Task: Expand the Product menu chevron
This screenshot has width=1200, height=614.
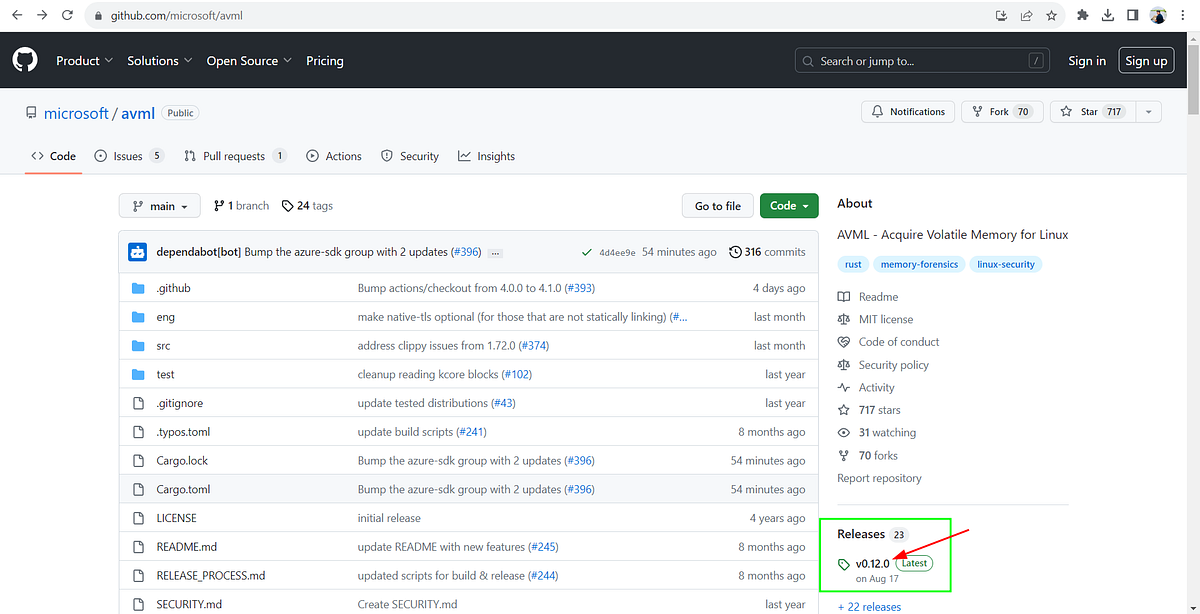Action: tap(109, 60)
